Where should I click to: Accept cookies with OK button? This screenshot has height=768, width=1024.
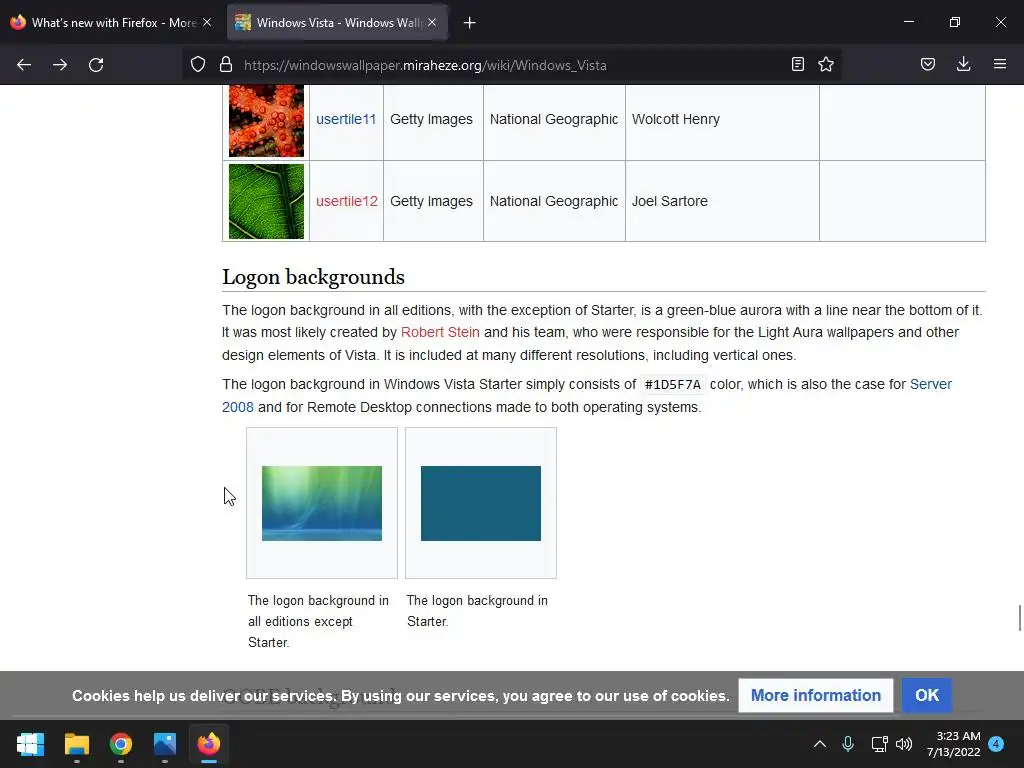[x=927, y=696]
